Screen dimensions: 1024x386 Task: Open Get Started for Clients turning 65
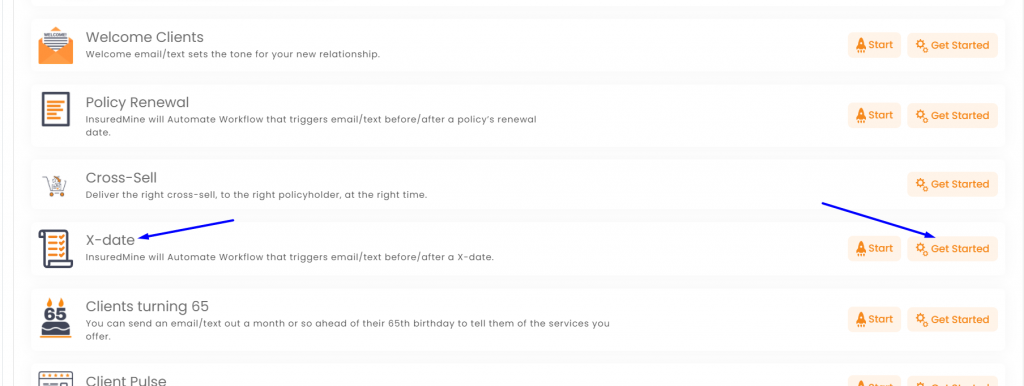(952, 319)
